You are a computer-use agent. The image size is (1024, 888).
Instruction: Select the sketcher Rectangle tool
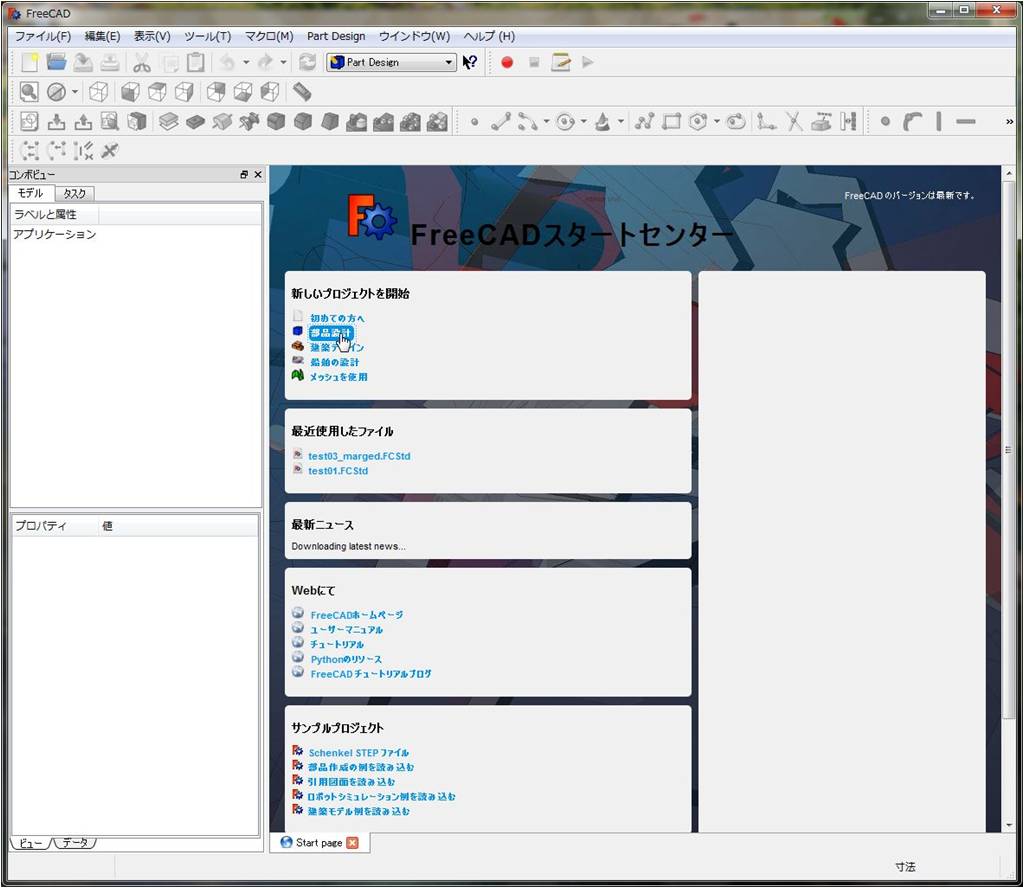coord(671,122)
